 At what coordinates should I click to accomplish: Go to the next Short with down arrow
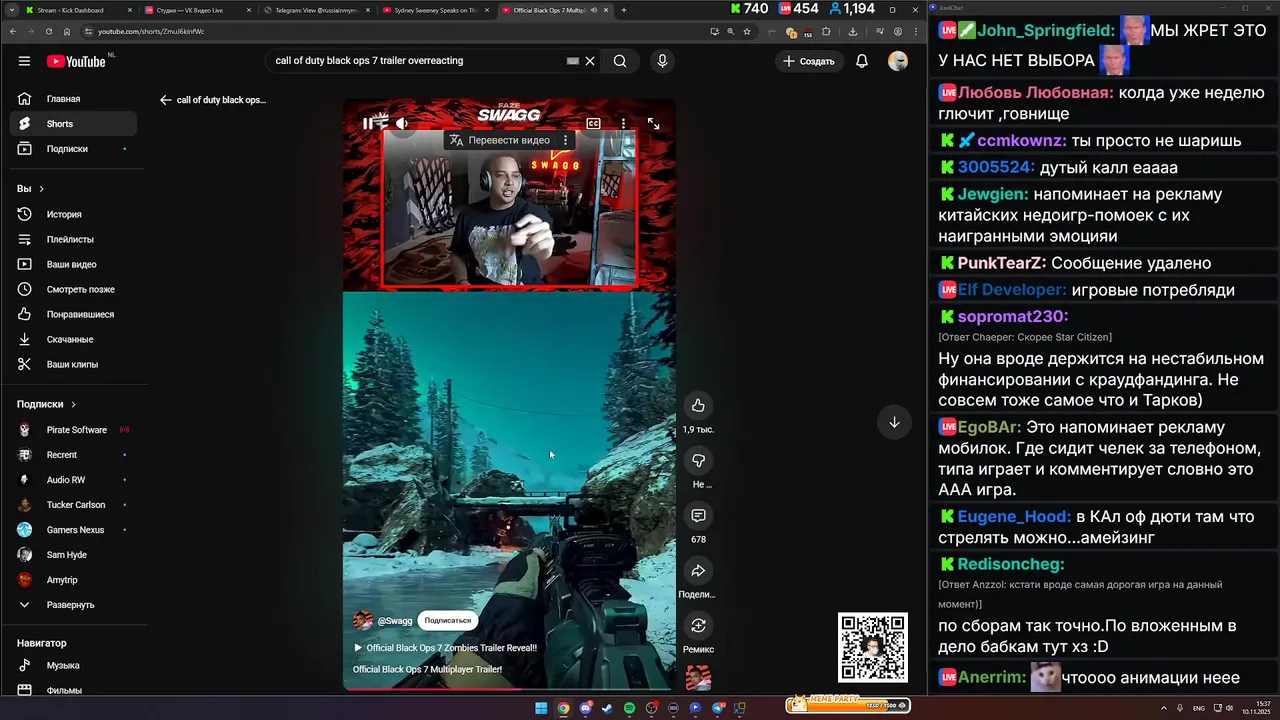point(894,422)
